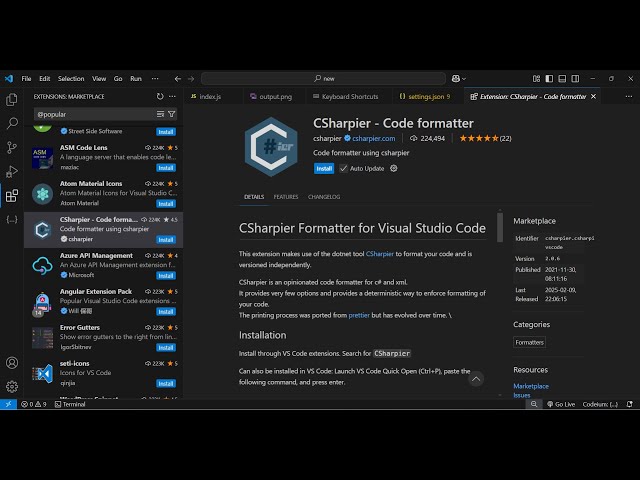Select the FEATURES tab
The image size is (640, 480).
coord(286,197)
